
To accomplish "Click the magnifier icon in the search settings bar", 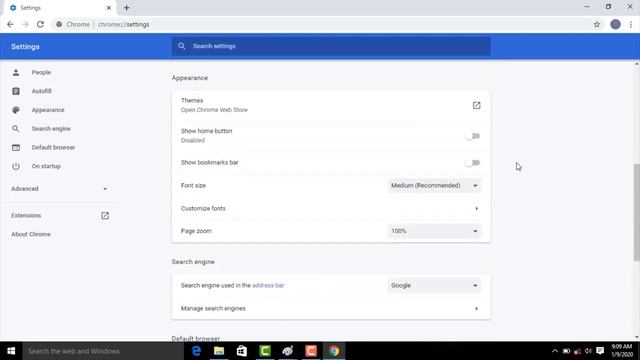I will (x=182, y=46).
